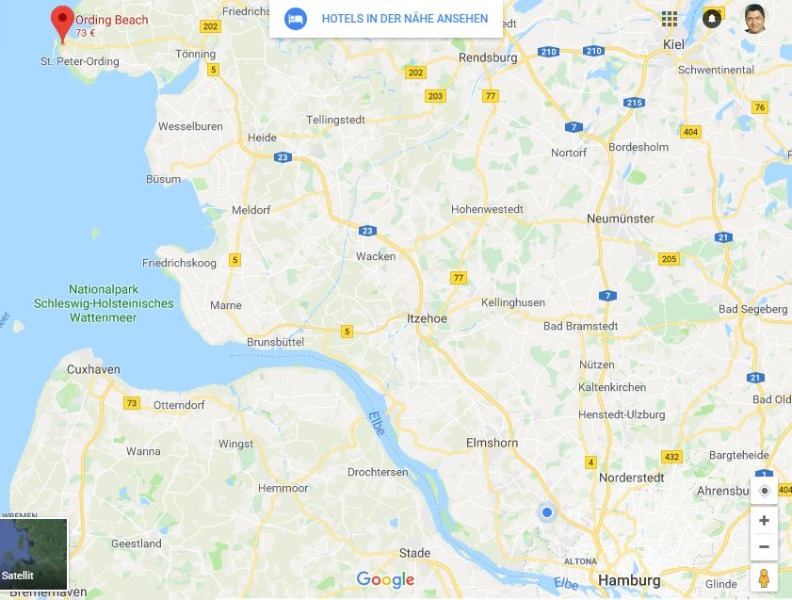
Task: Click the Nationalpark Schleswig-Holsteinisches Wattenmeer label
Action: click(x=104, y=304)
